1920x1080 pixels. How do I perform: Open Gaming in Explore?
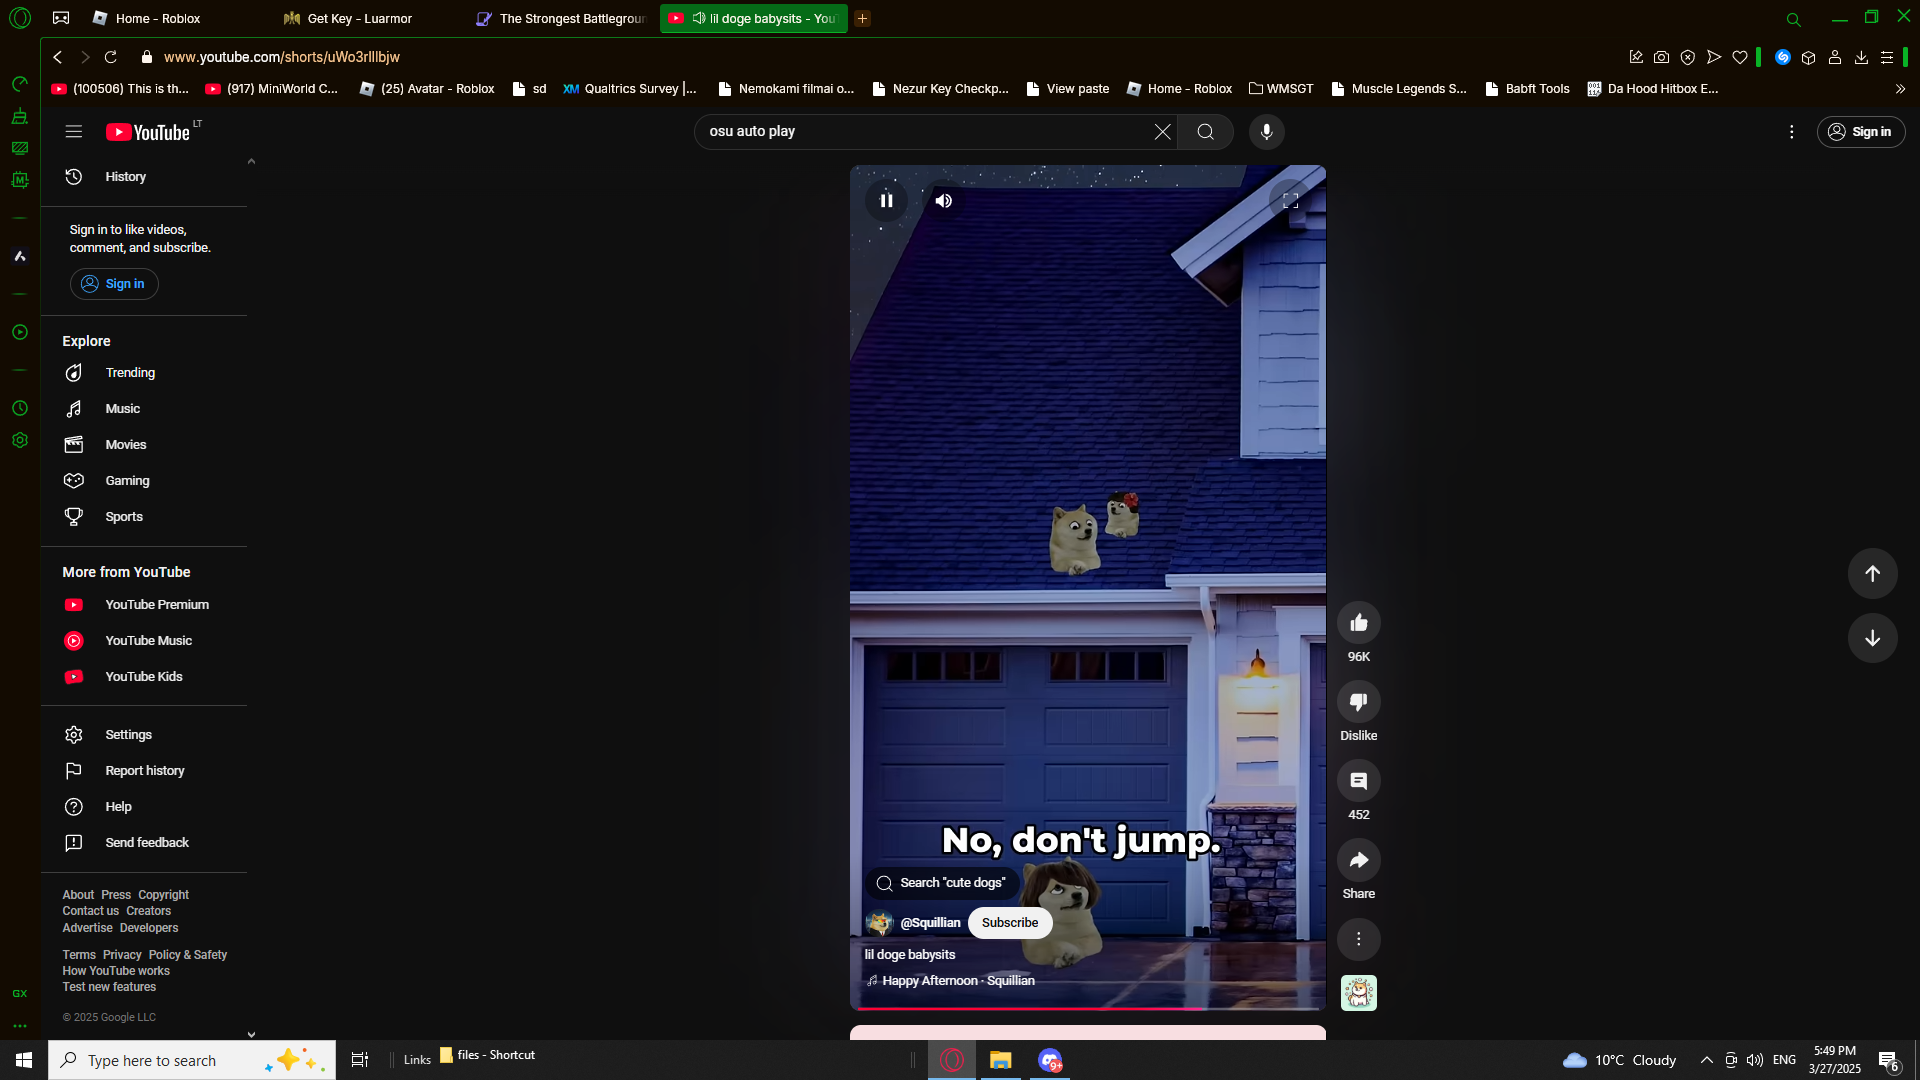click(145, 481)
